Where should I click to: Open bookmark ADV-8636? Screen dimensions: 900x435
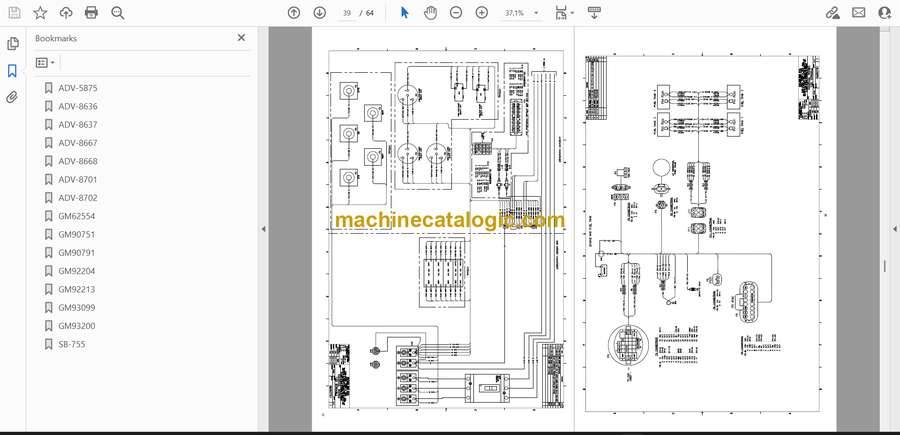(77, 106)
